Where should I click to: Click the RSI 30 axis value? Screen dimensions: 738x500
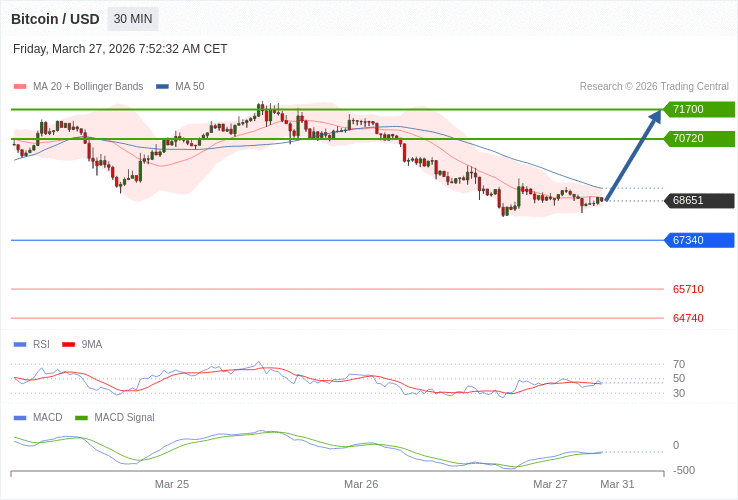679,393
